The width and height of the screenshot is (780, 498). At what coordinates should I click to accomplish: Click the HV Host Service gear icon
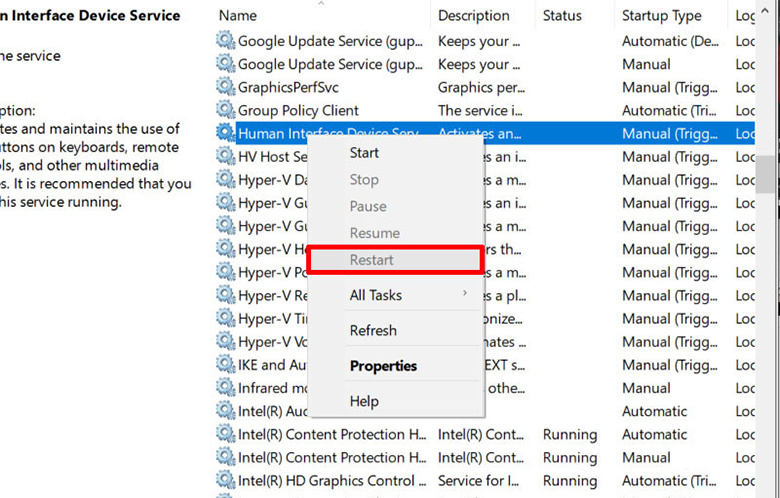(226, 157)
